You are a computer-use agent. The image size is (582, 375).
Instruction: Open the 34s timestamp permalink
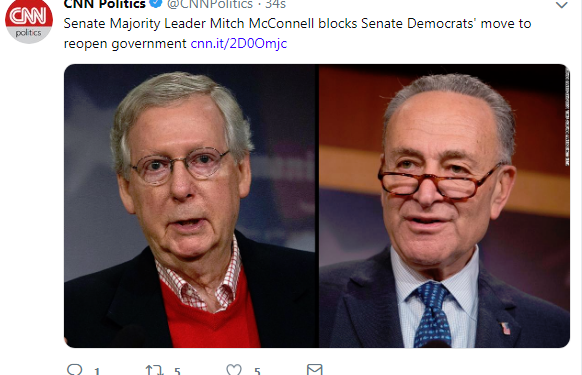tap(275, 4)
